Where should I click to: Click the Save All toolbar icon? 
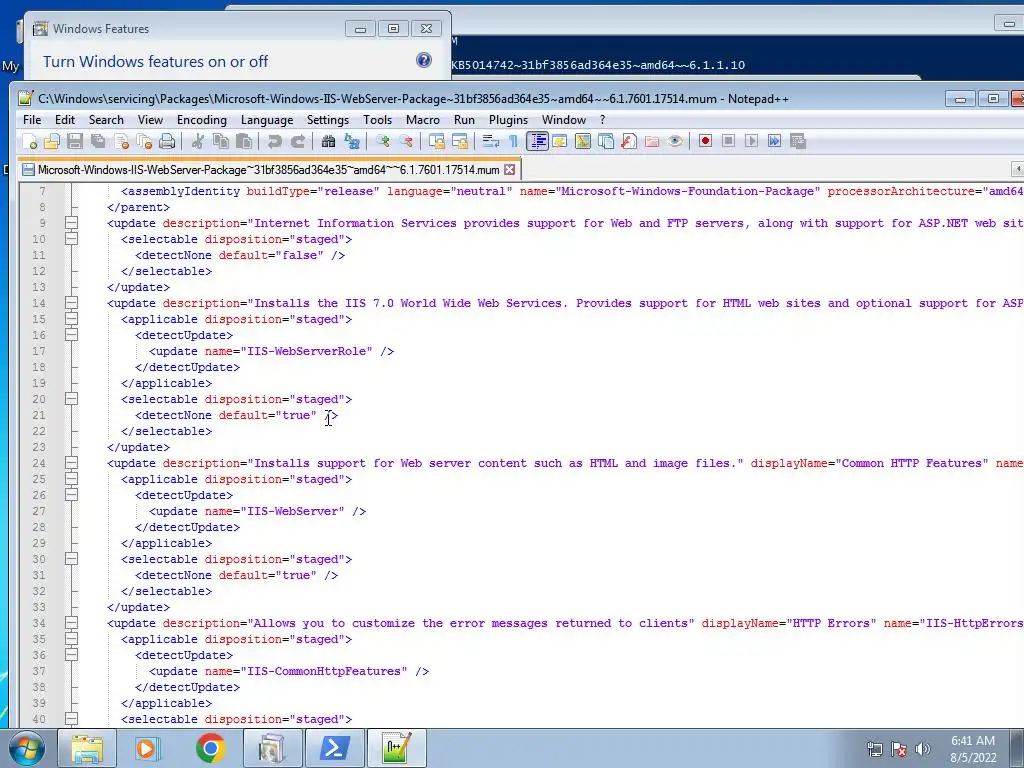[98, 142]
